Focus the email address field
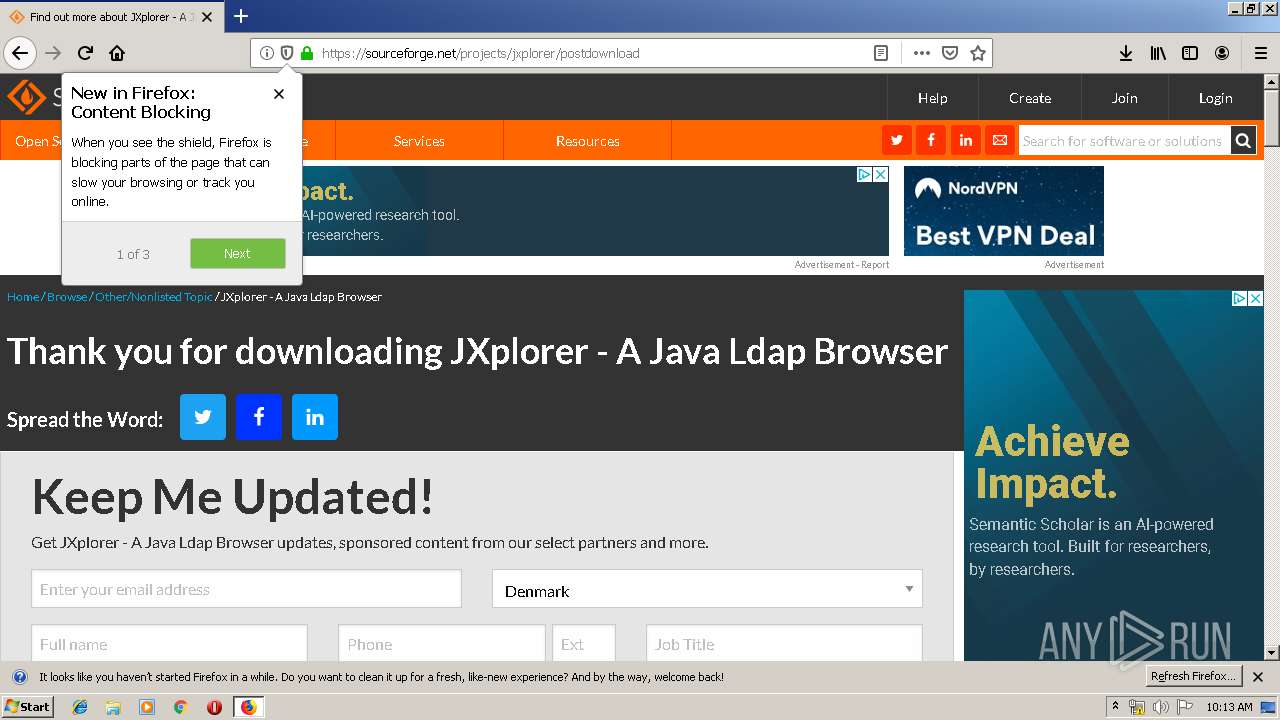 point(246,589)
